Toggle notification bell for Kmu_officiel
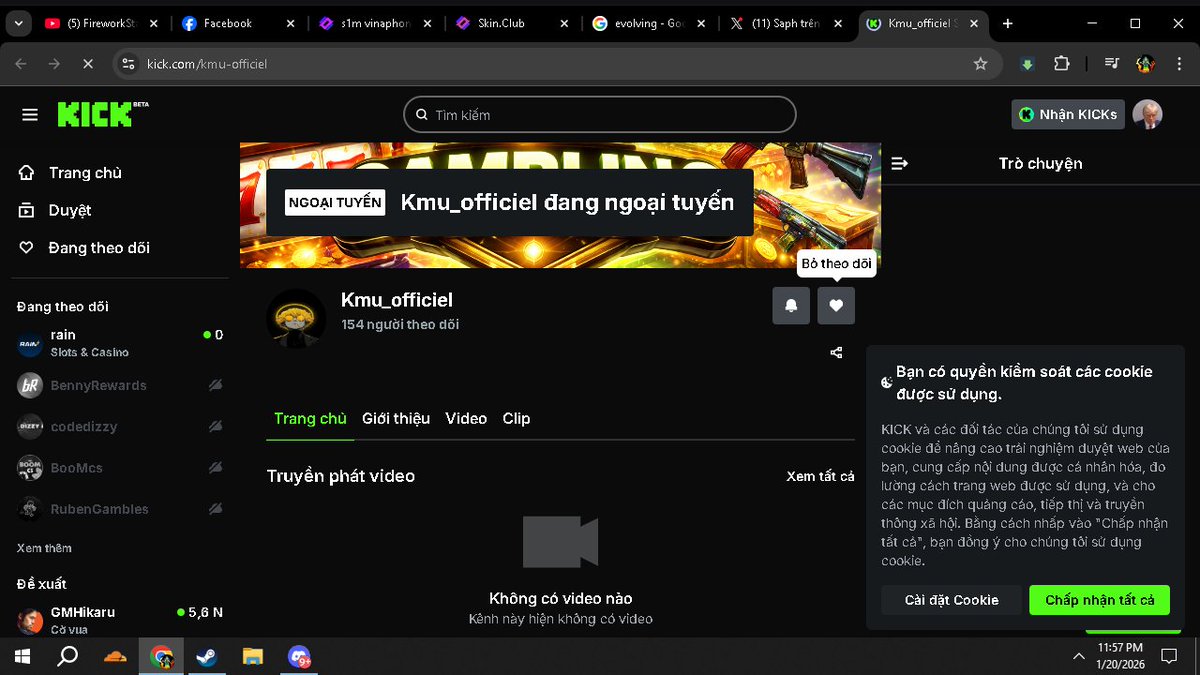 pos(791,306)
